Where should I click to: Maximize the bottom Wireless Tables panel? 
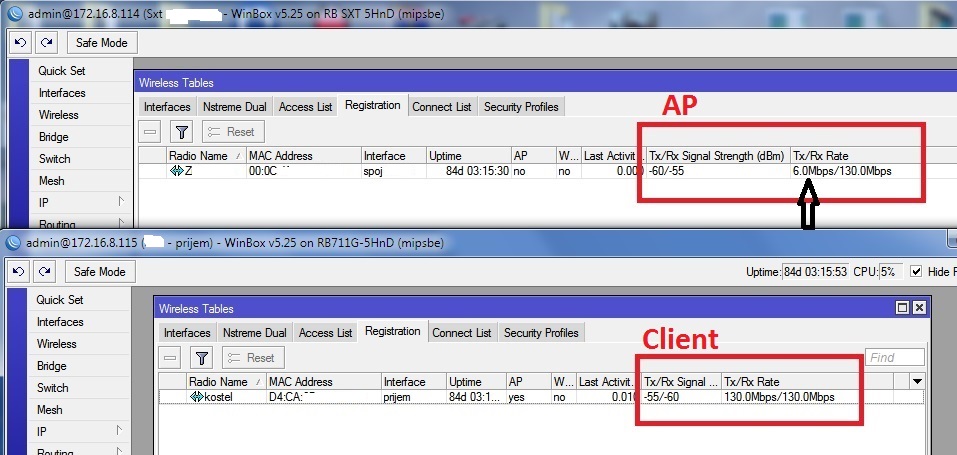pyautogui.click(x=902, y=308)
